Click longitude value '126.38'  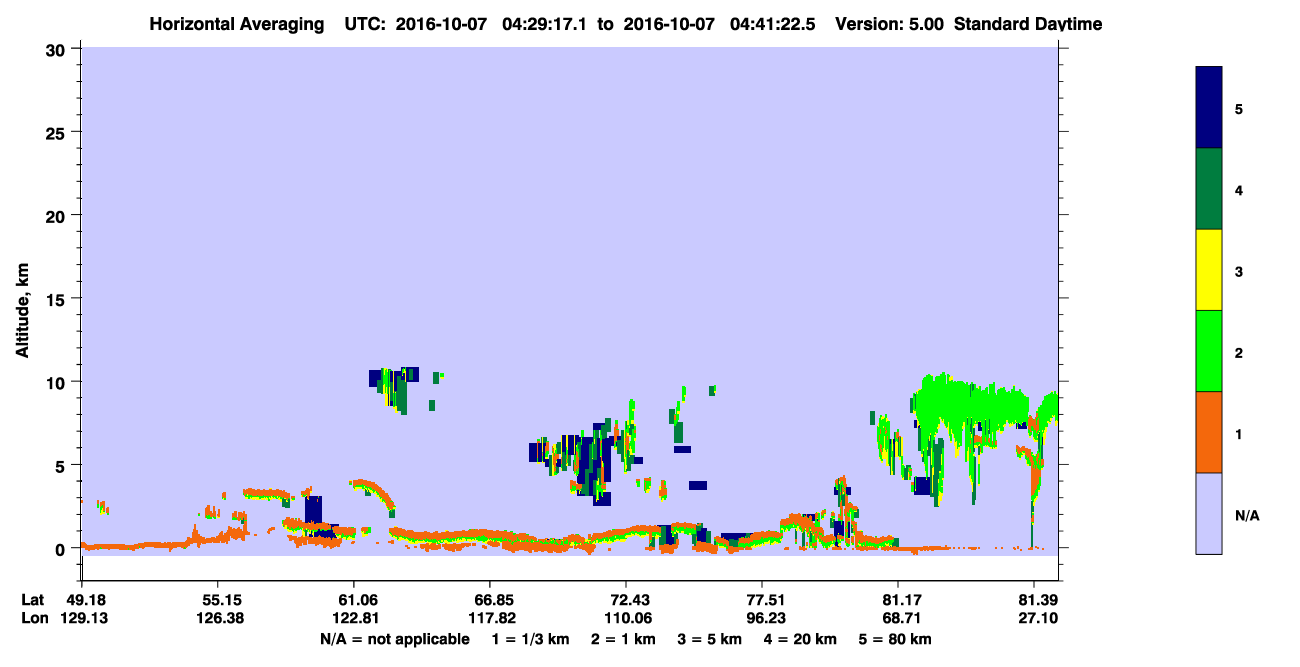point(218,618)
